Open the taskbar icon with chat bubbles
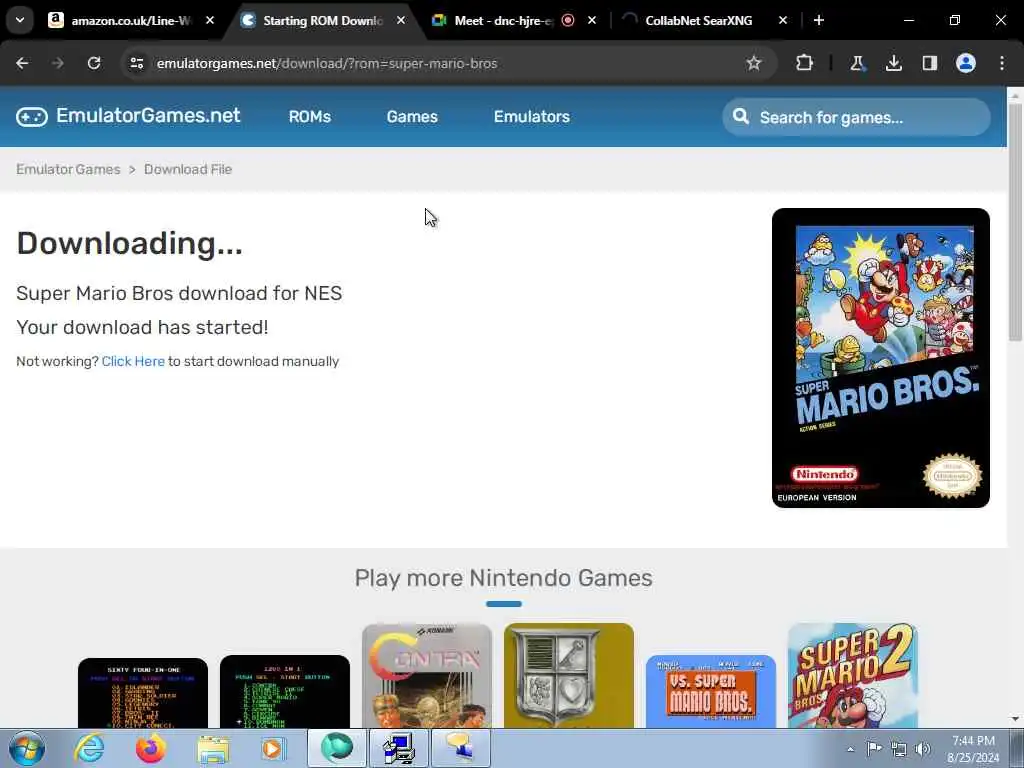Image resolution: width=1024 pixels, height=768 pixels. tap(460, 748)
